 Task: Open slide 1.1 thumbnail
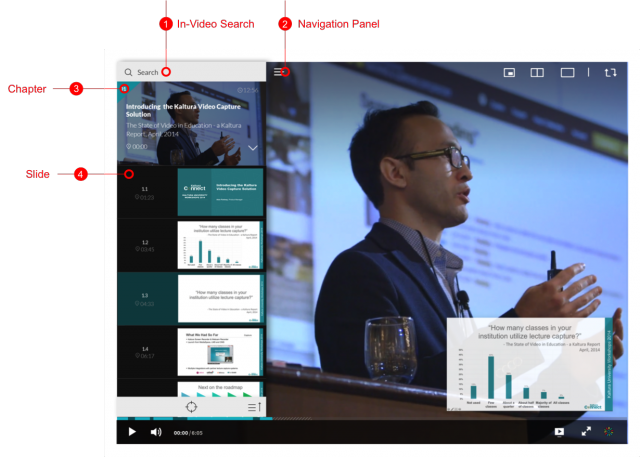pos(220,190)
